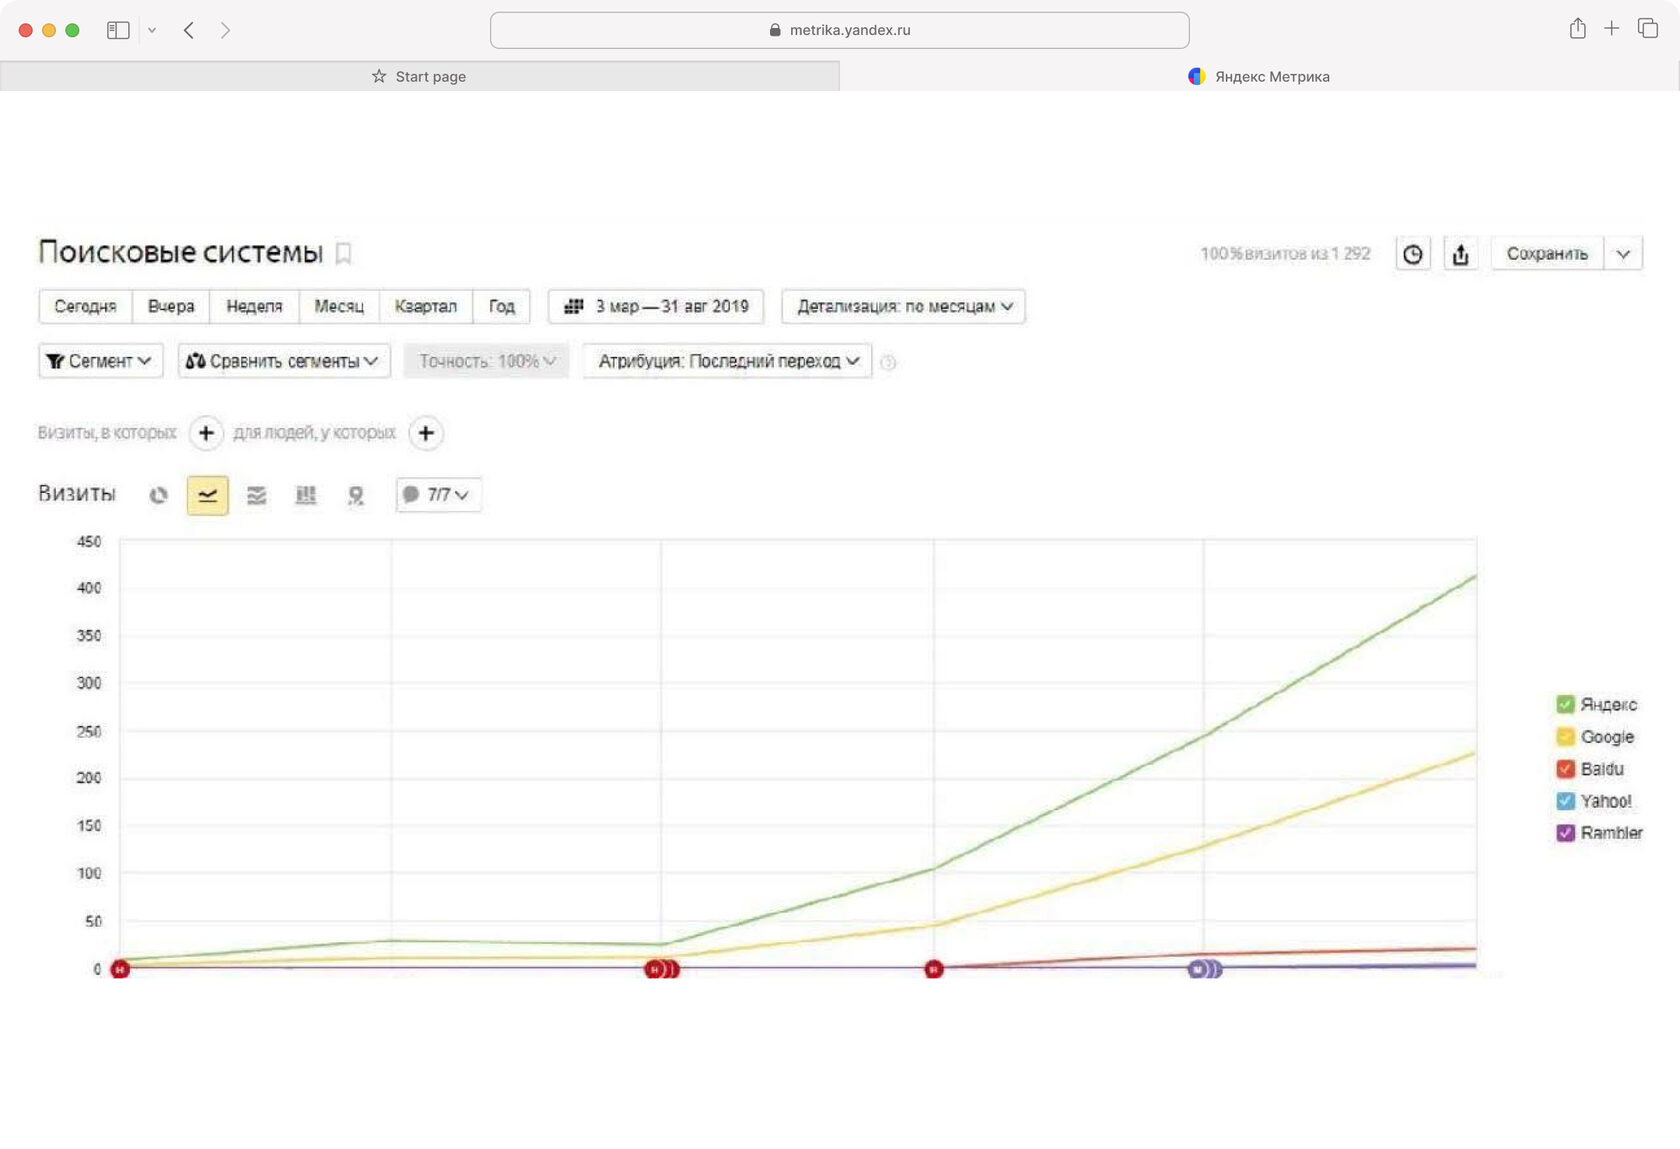1680x1149 pixels.
Task: Show the Safari tab overview
Action: click(1647, 29)
